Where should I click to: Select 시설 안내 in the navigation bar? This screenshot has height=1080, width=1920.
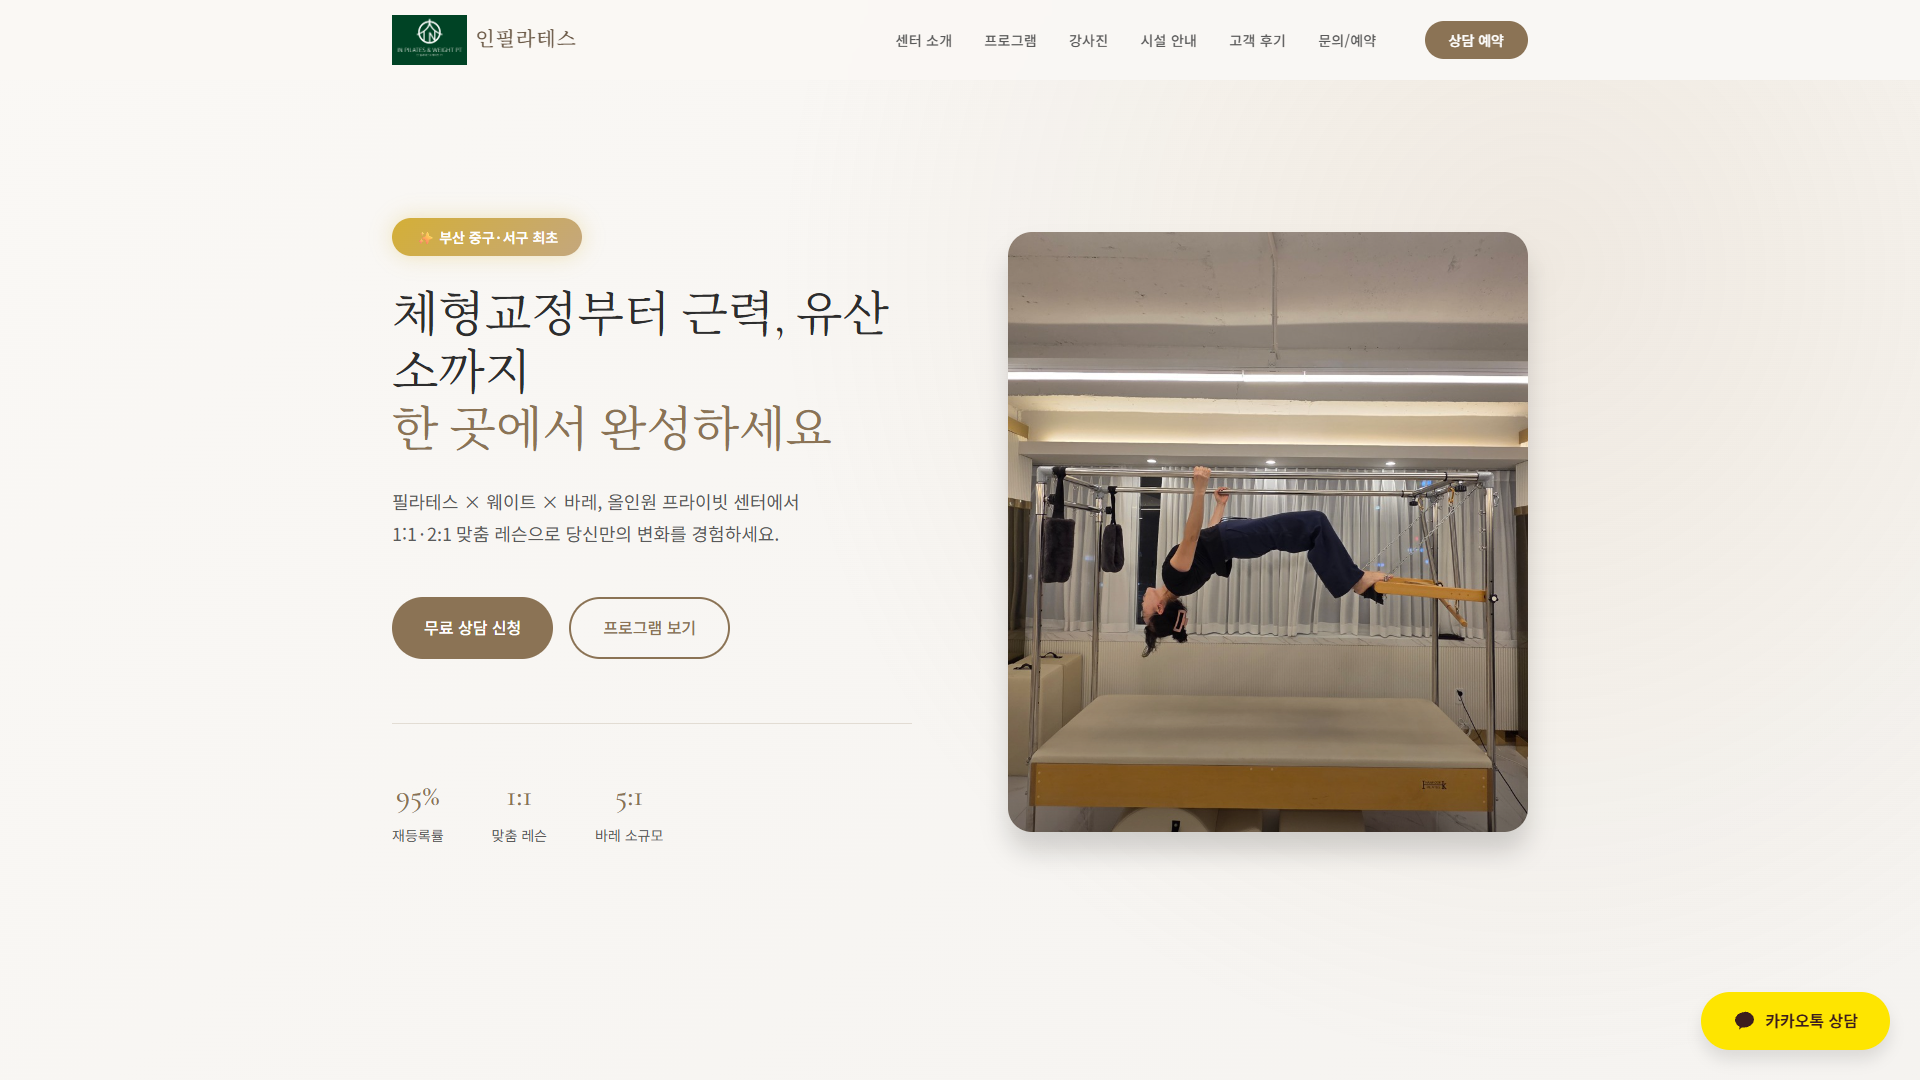point(1168,40)
